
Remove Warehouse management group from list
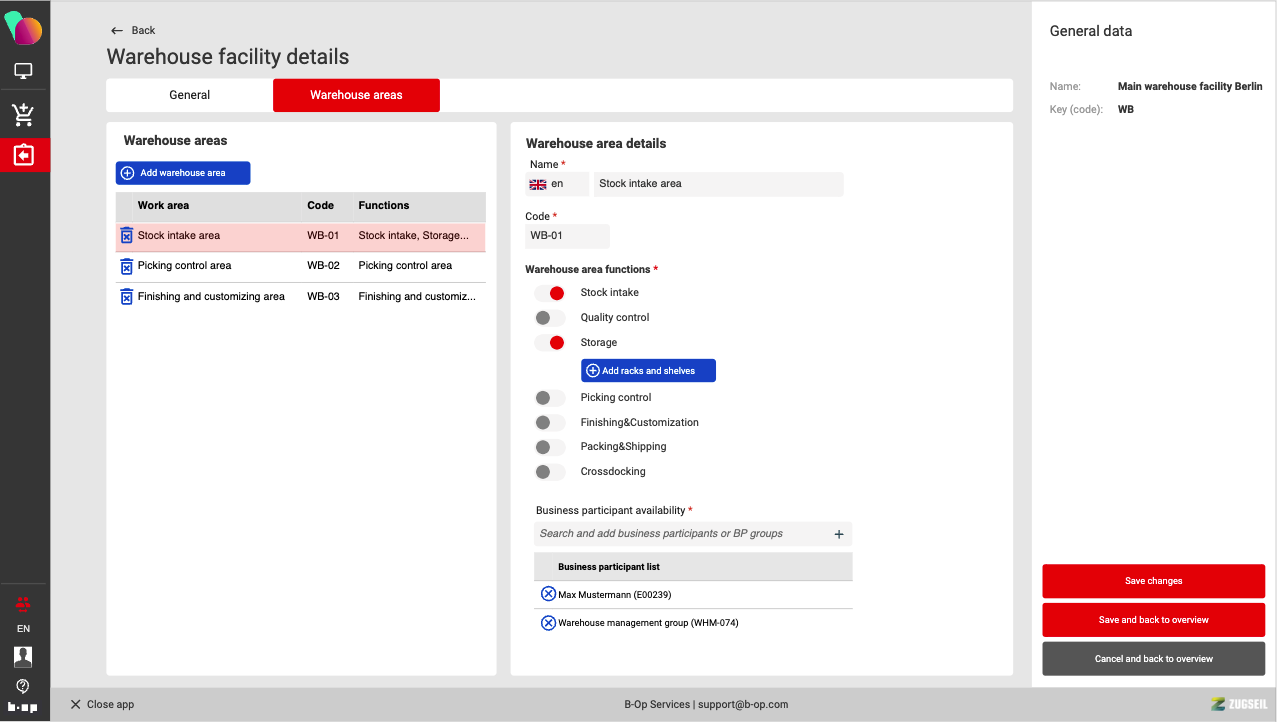[x=548, y=623]
